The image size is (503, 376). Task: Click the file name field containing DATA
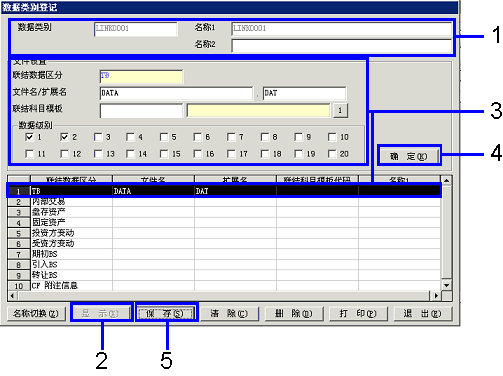176,93
